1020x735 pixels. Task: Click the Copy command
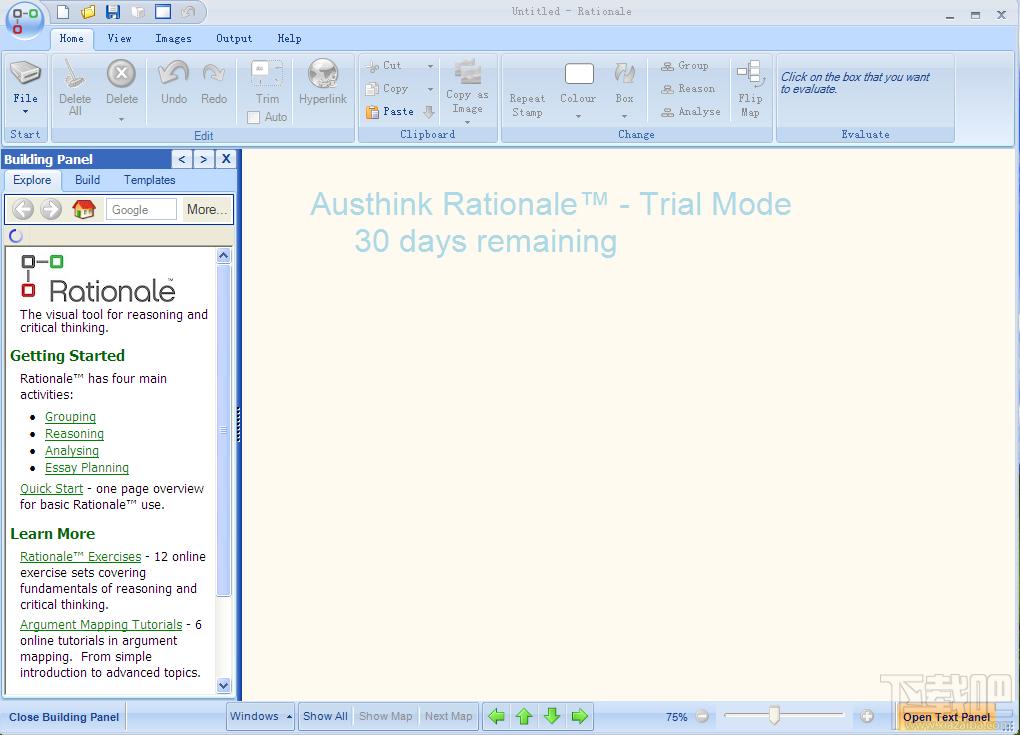[x=387, y=88]
